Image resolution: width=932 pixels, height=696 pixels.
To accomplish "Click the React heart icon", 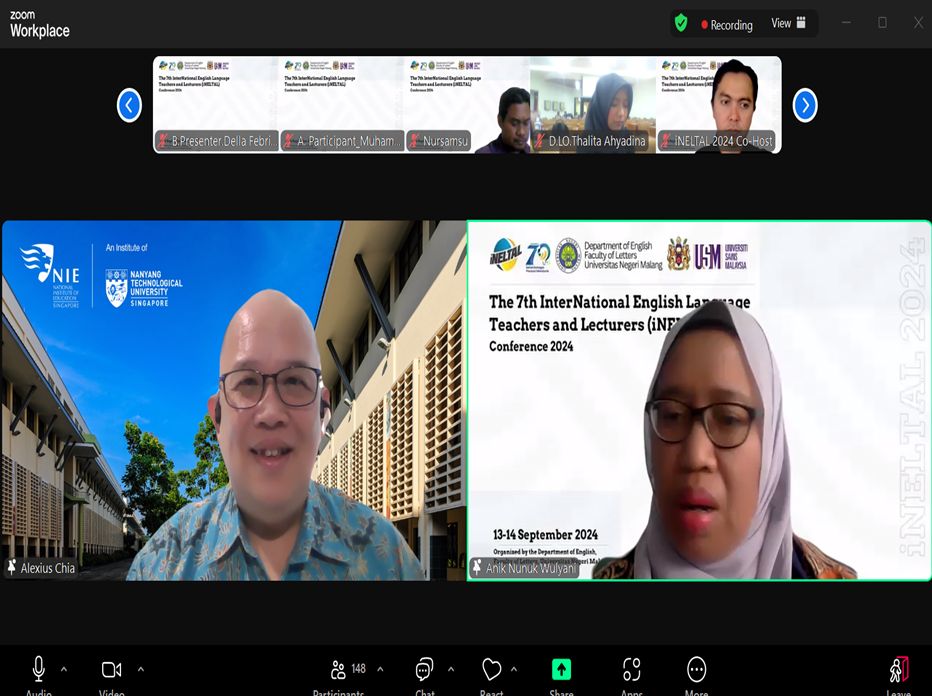I will (491, 669).
